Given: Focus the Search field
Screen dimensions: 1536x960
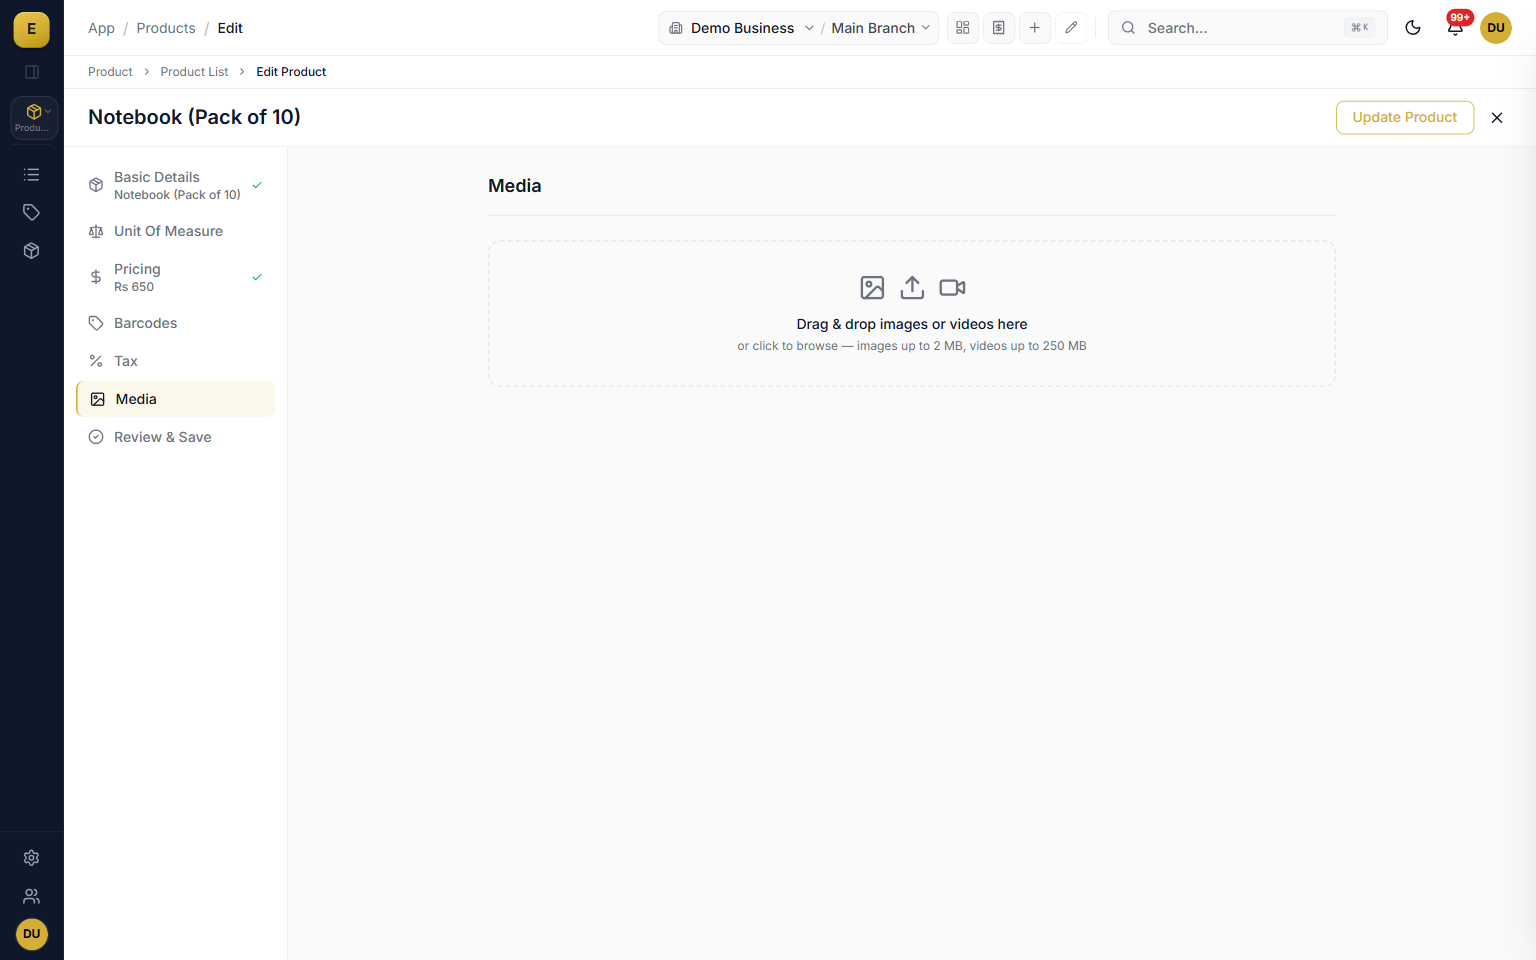Looking at the screenshot, I should coord(1248,28).
